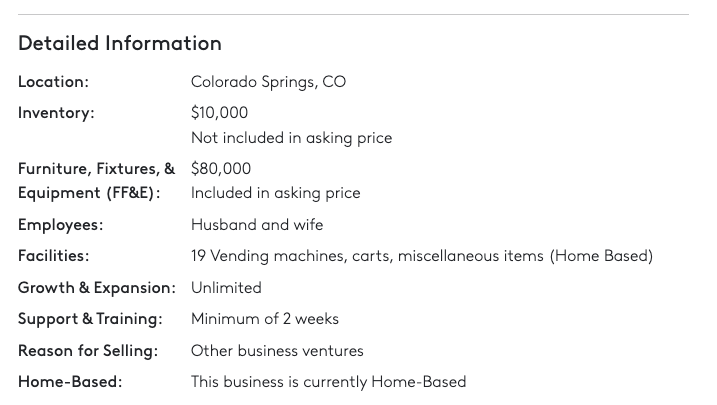
Task: Click the $10,000 inventory value
Action: 219,113
